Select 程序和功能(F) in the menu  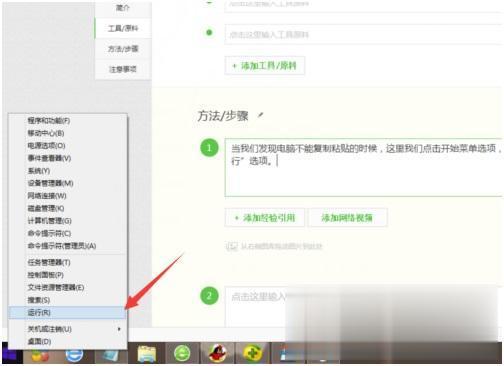pos(68,121)
